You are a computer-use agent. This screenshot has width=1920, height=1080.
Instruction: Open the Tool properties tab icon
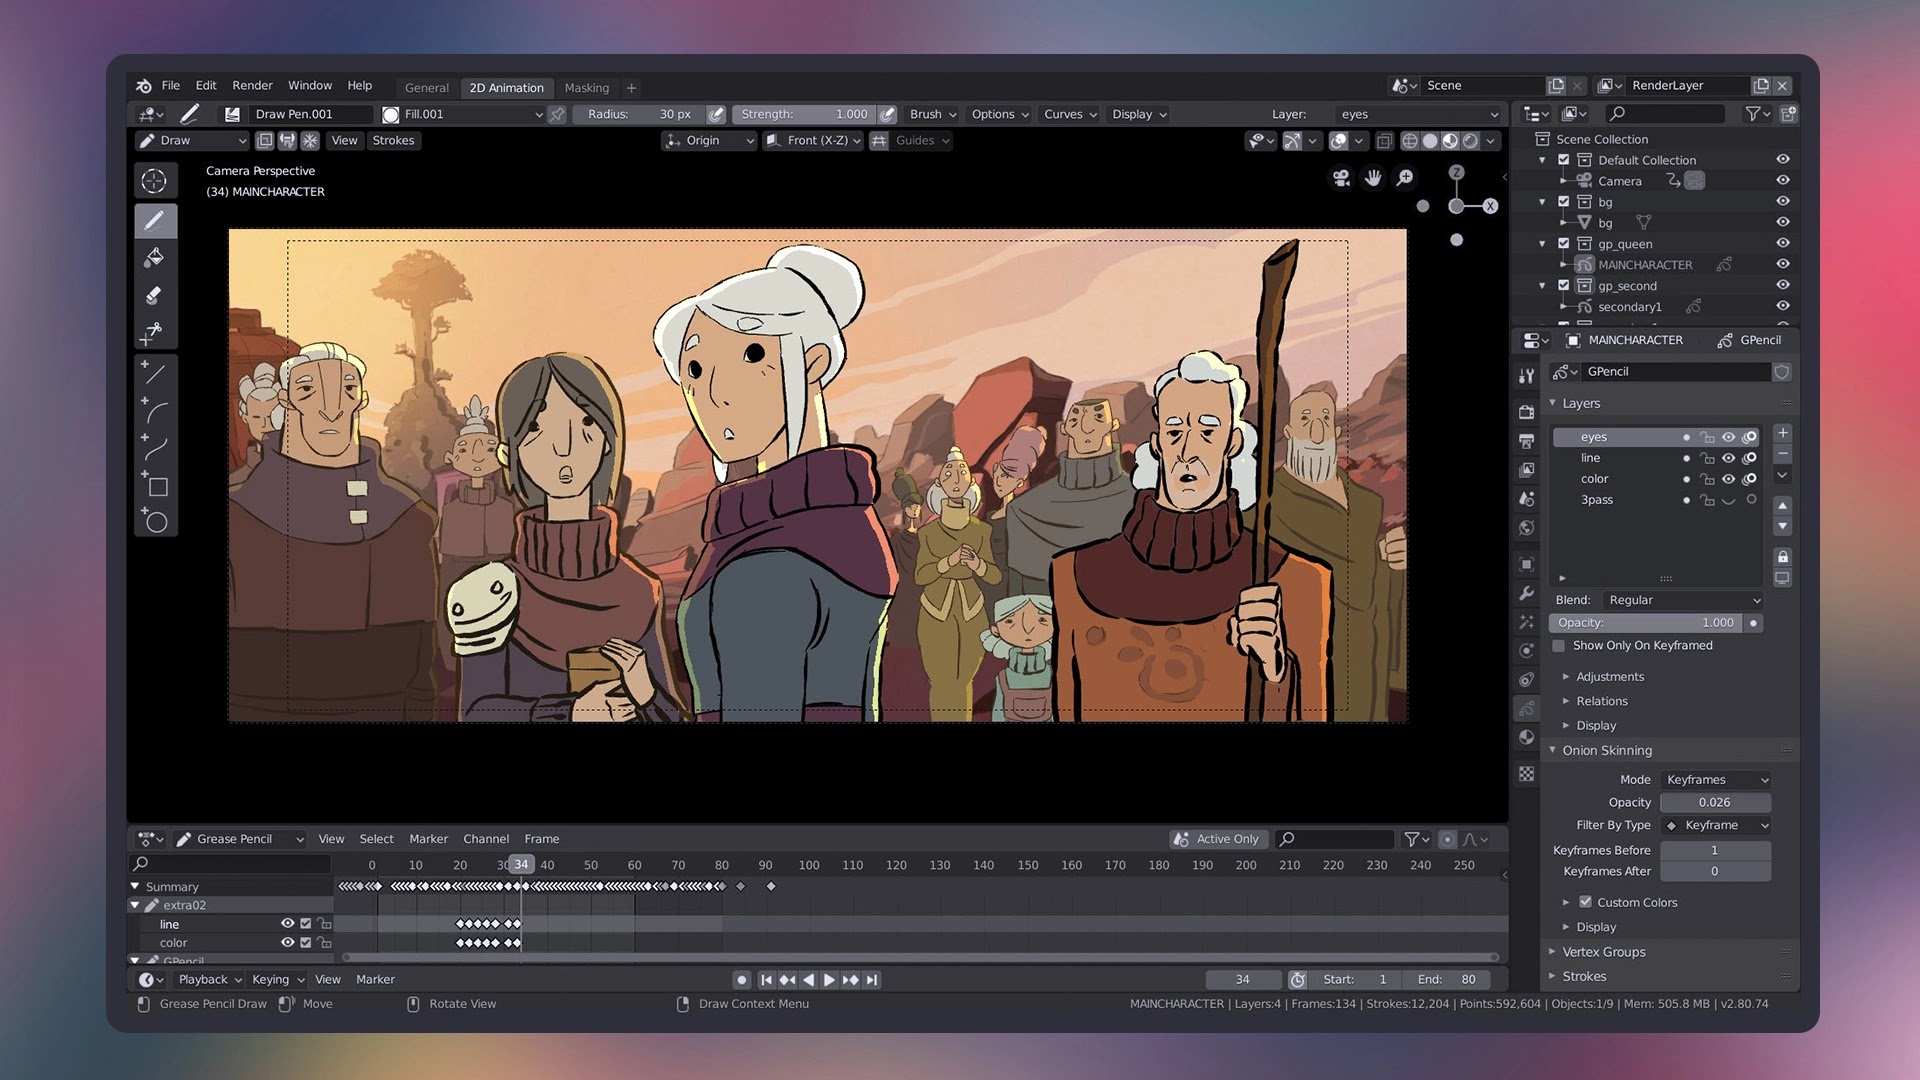pos(1526,376)
